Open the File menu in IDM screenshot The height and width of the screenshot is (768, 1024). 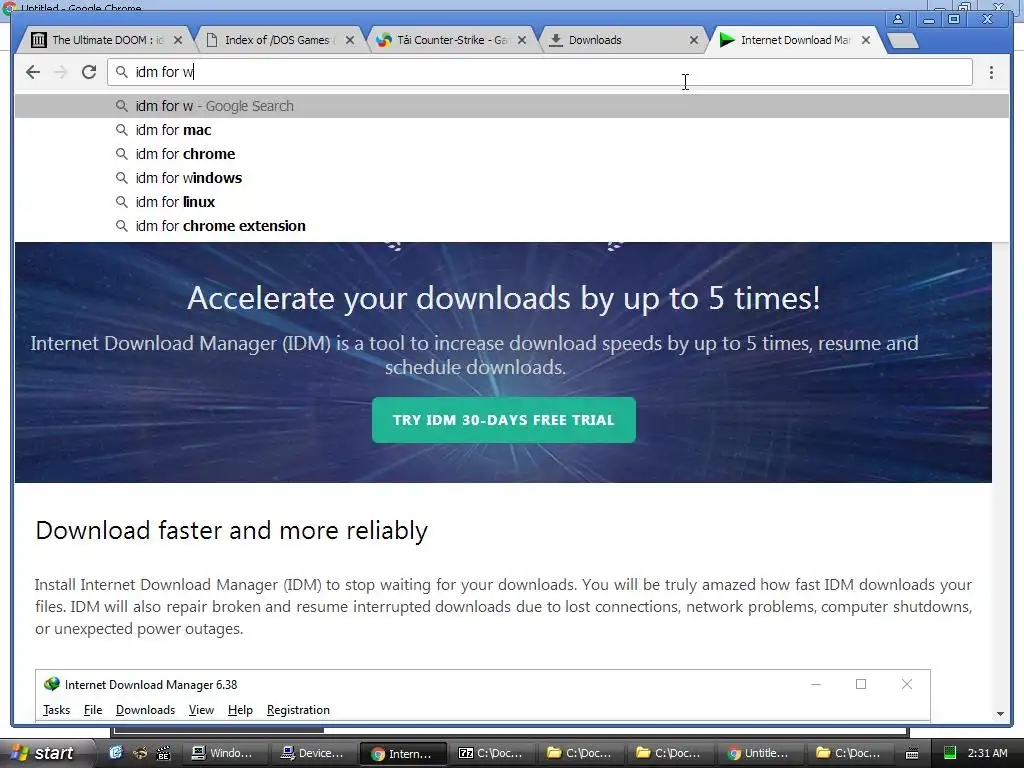(93, 710)
